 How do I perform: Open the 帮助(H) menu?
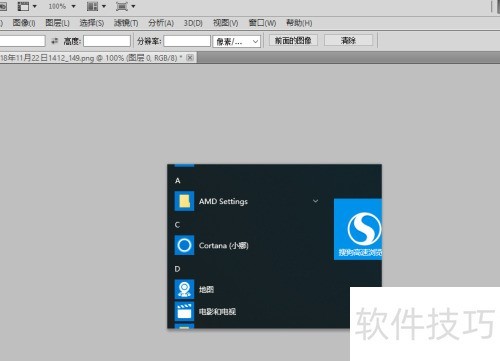[x=299, y=23]
